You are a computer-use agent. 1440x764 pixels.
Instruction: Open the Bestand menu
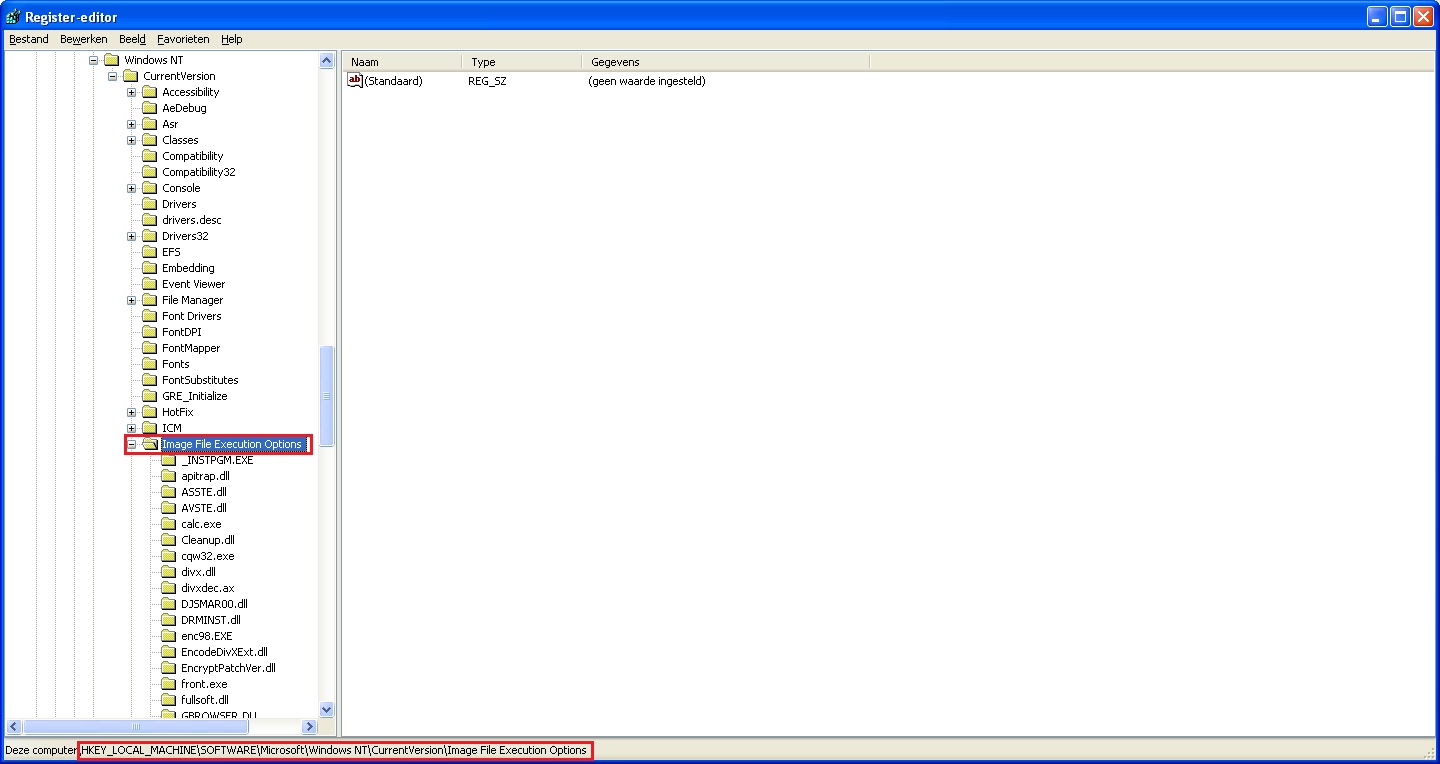pyautogui.click(x=28, y=39)
